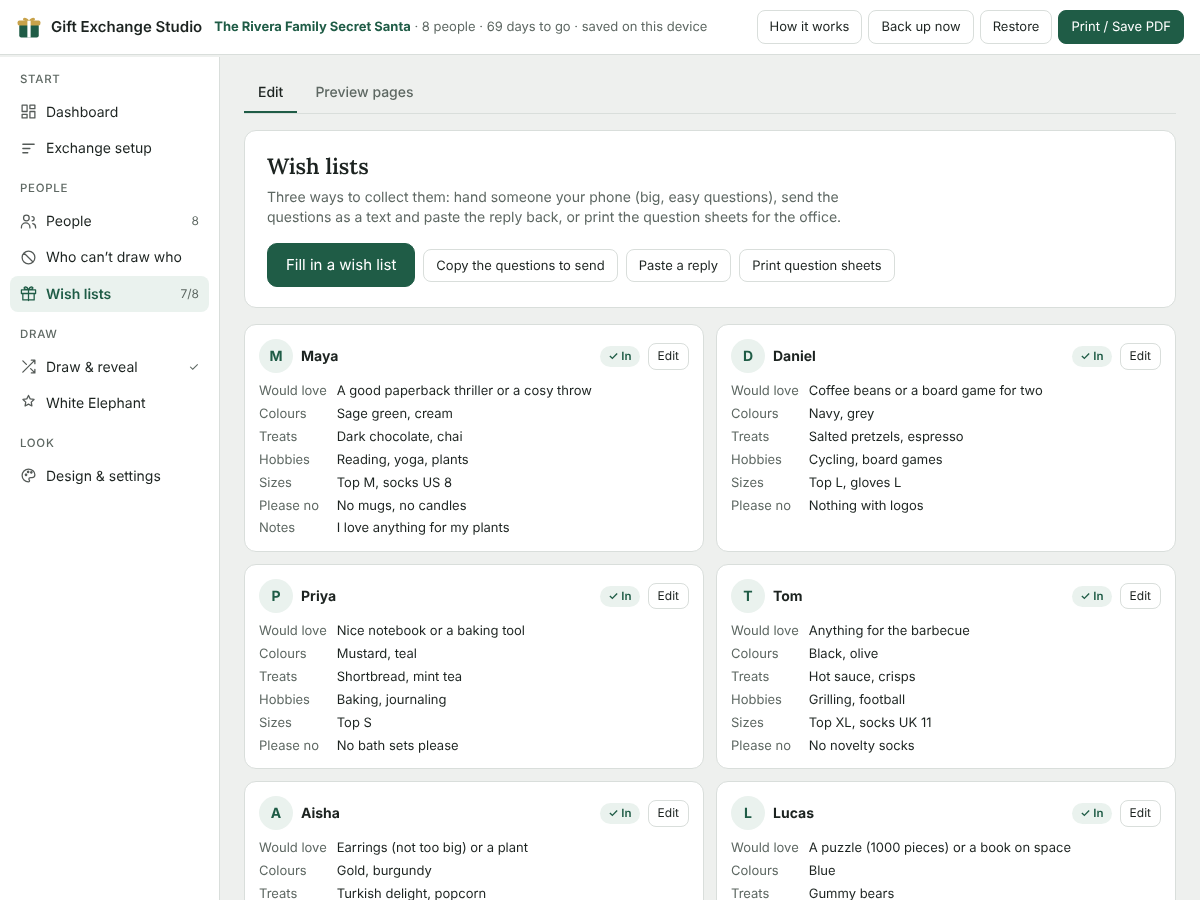Click Aisha's avatar circle
Viewport: 1200px width, 900px height.
(276, 813)
